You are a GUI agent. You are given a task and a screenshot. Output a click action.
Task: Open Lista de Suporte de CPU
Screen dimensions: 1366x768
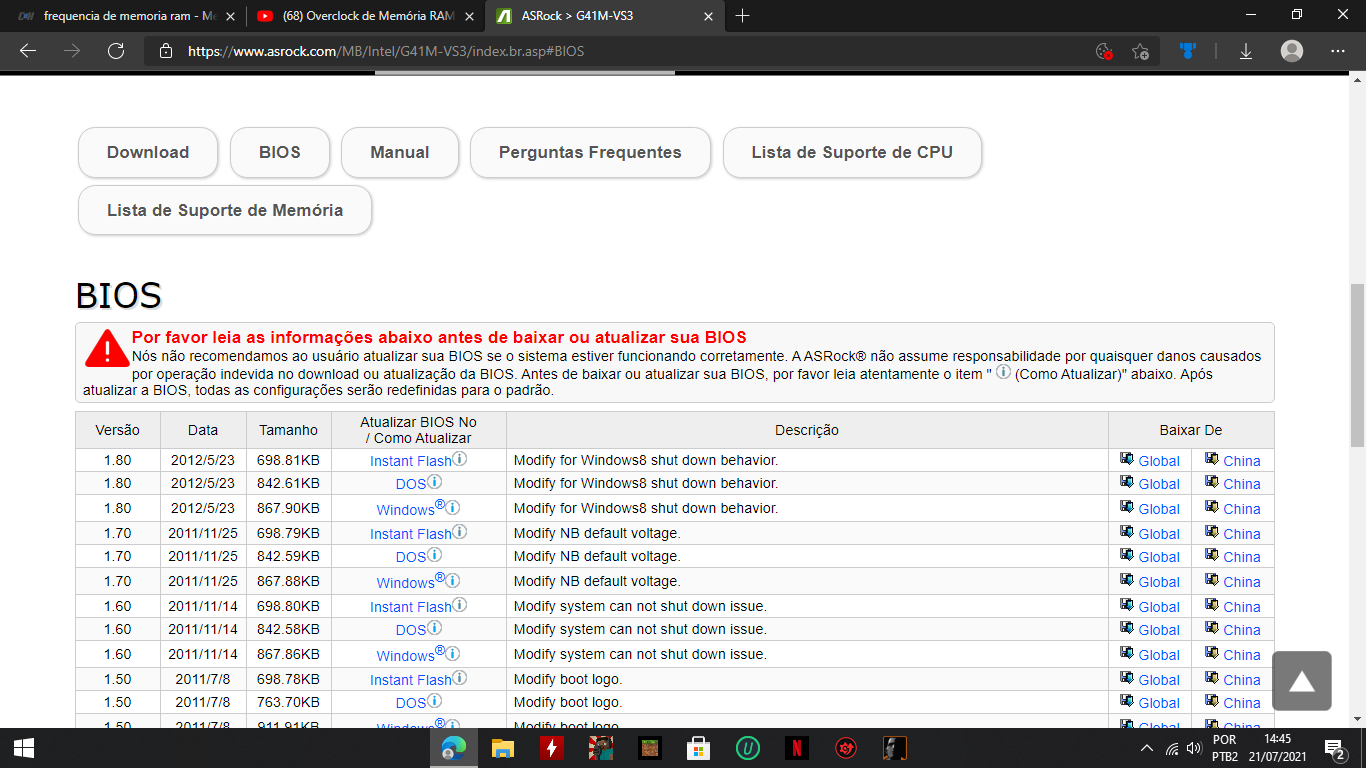click(852, 153)
